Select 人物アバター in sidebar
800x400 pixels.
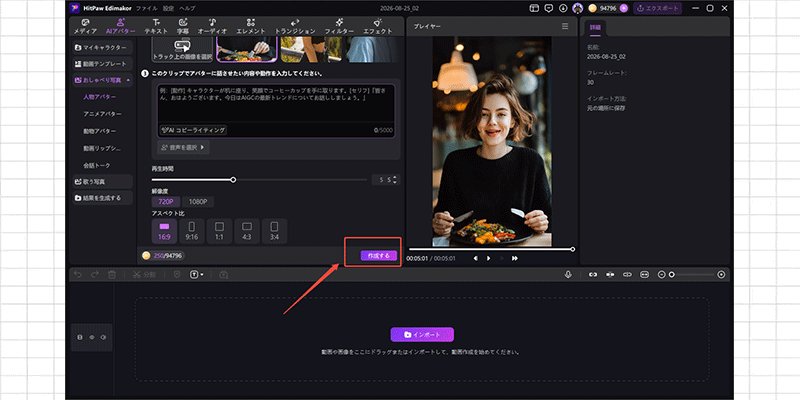[x=99, y=97]
